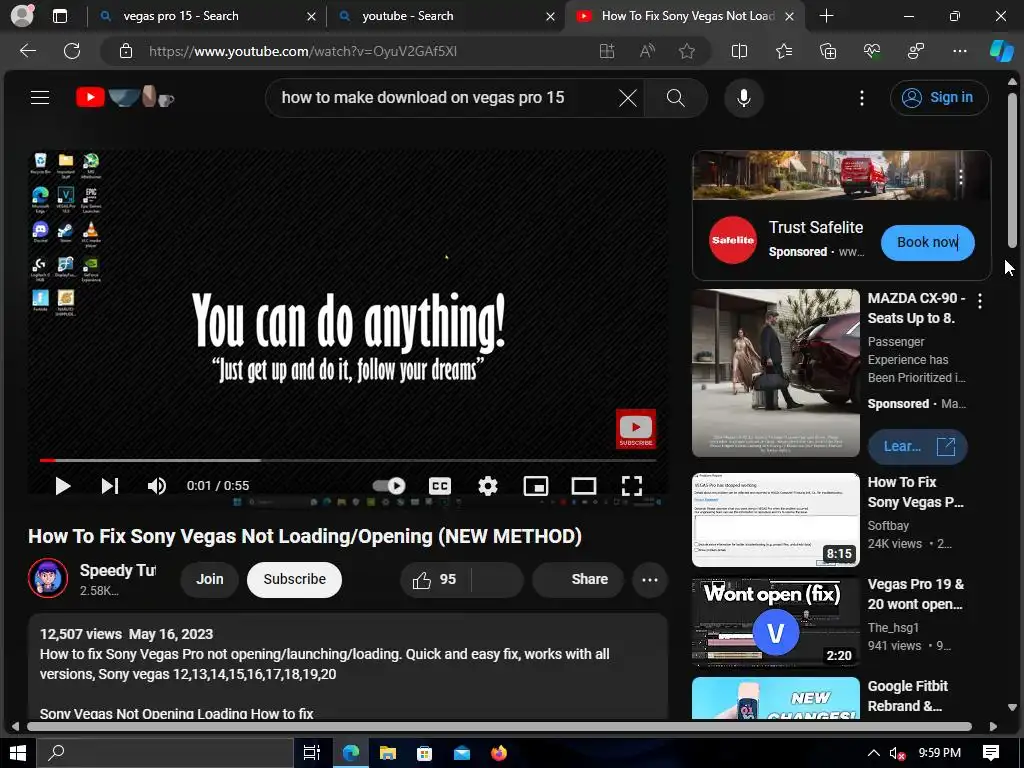
Task: Show hidden system tray icons
Action: pyautogui.click(x=873, y=753)
